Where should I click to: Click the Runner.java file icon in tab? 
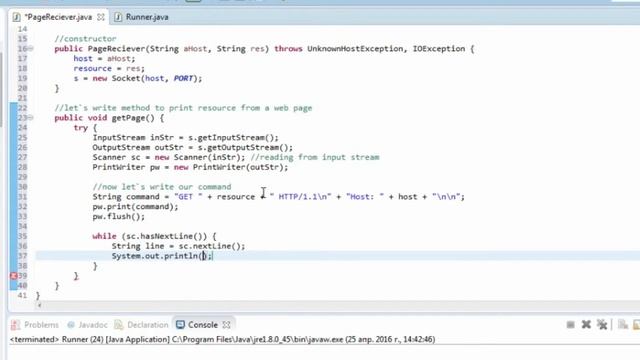click(x=118, y=17)
